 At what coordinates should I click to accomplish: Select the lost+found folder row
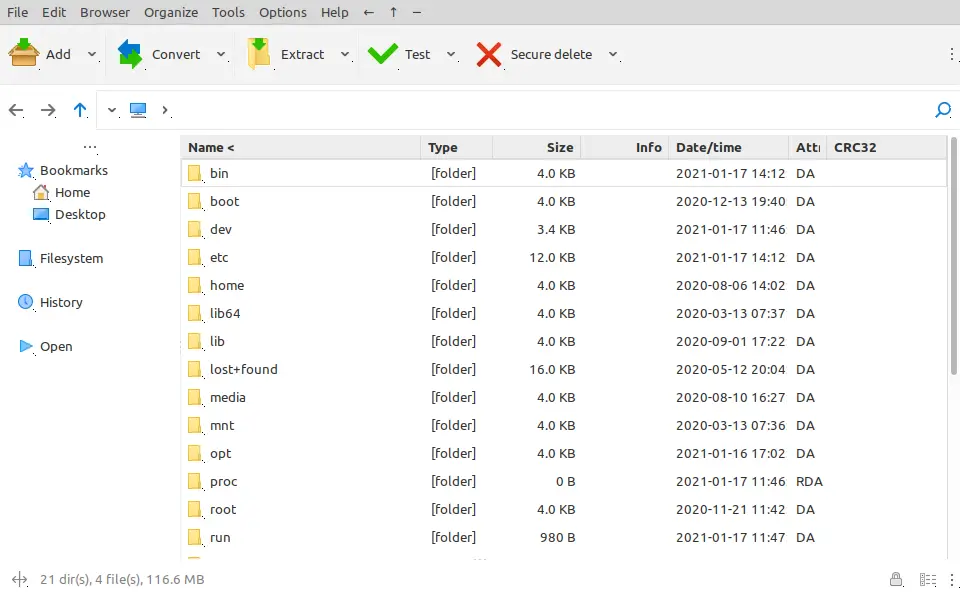243,369
